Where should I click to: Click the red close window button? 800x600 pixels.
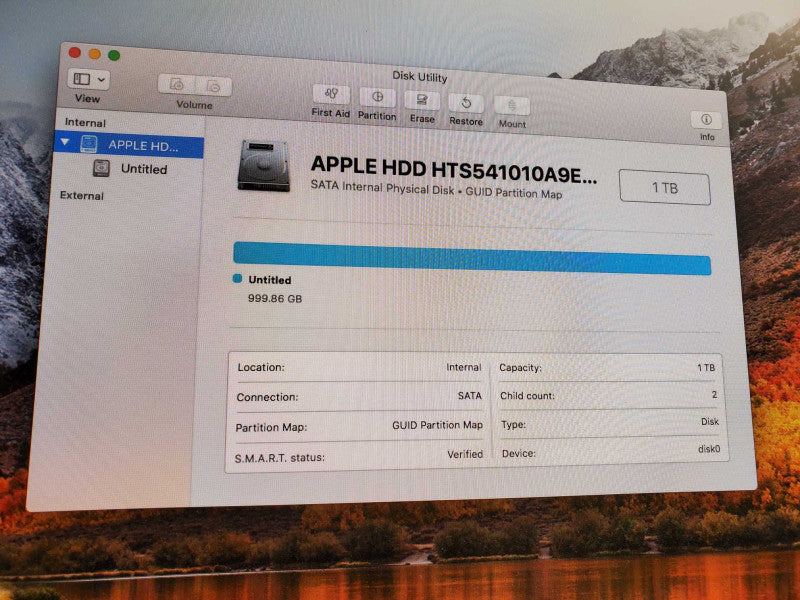point(74,52)
